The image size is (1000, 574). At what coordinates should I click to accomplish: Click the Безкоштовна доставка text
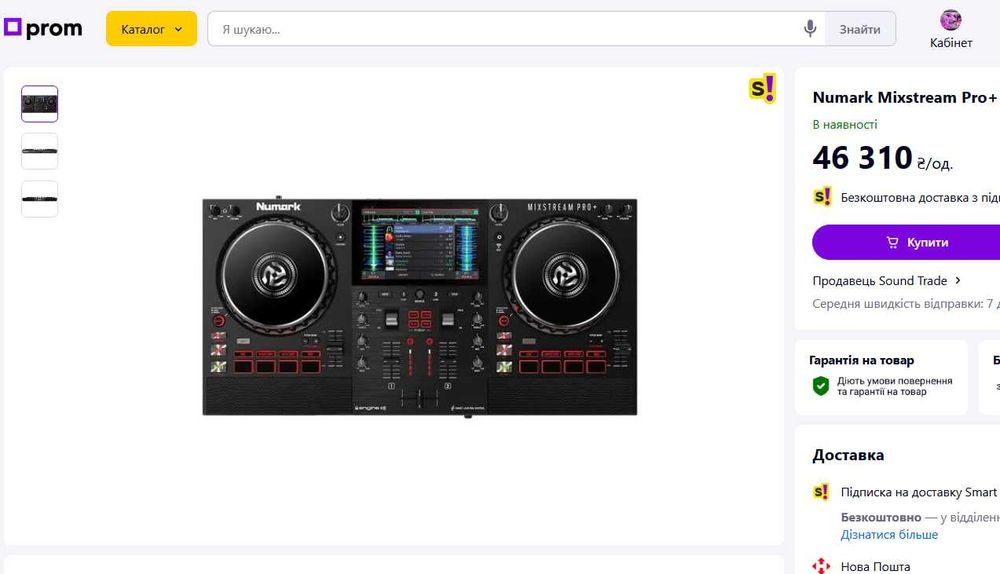(920, 198)
